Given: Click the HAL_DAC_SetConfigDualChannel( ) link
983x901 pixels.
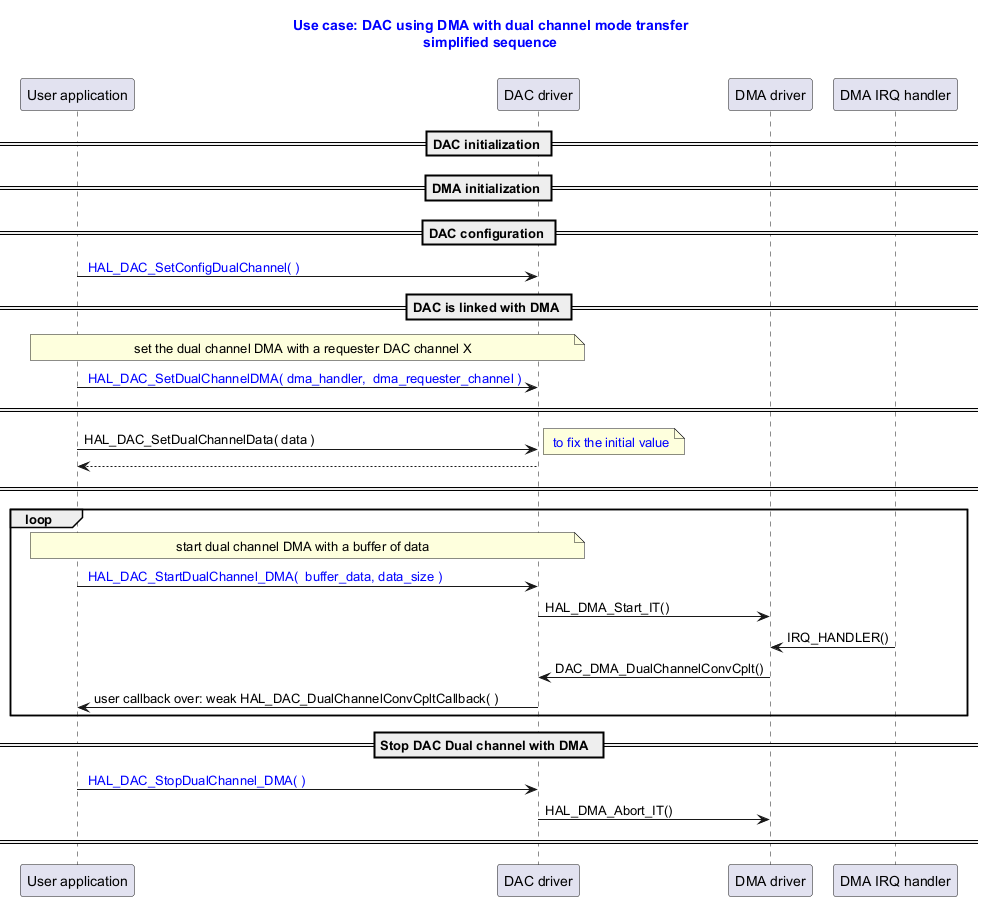Looking at the screenshot, I should point(193,268).
